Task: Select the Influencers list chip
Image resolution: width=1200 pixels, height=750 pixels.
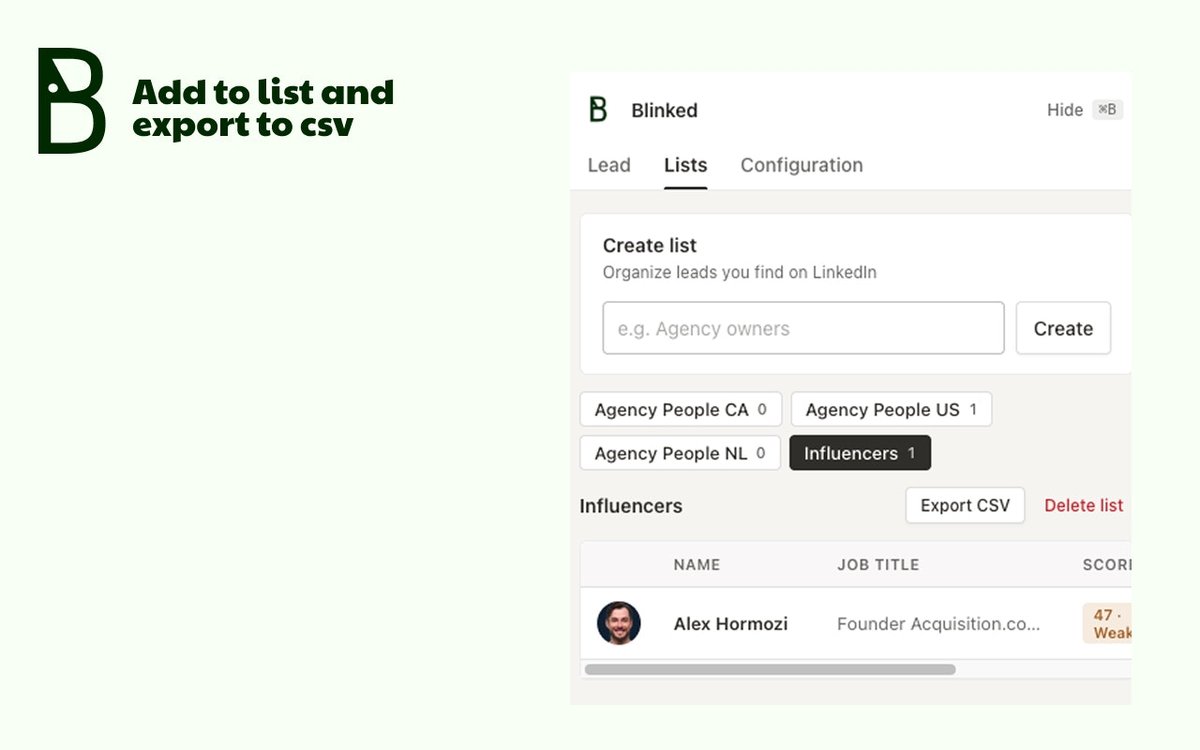Action: [860, 453]
